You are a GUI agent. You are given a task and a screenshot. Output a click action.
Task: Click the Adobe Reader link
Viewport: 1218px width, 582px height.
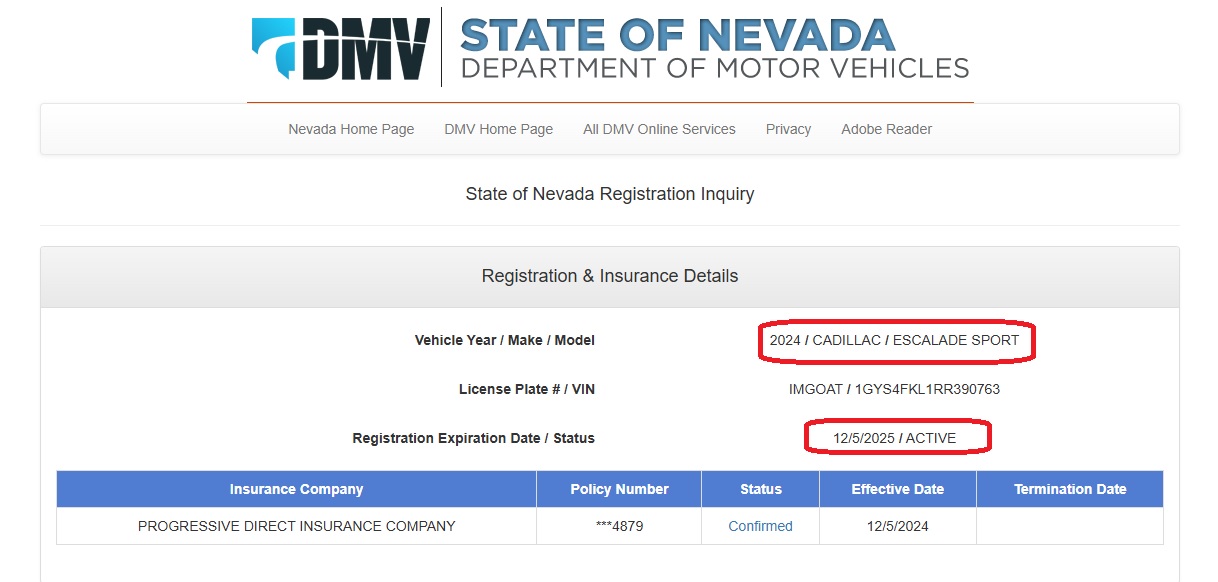tap(886, 129)
